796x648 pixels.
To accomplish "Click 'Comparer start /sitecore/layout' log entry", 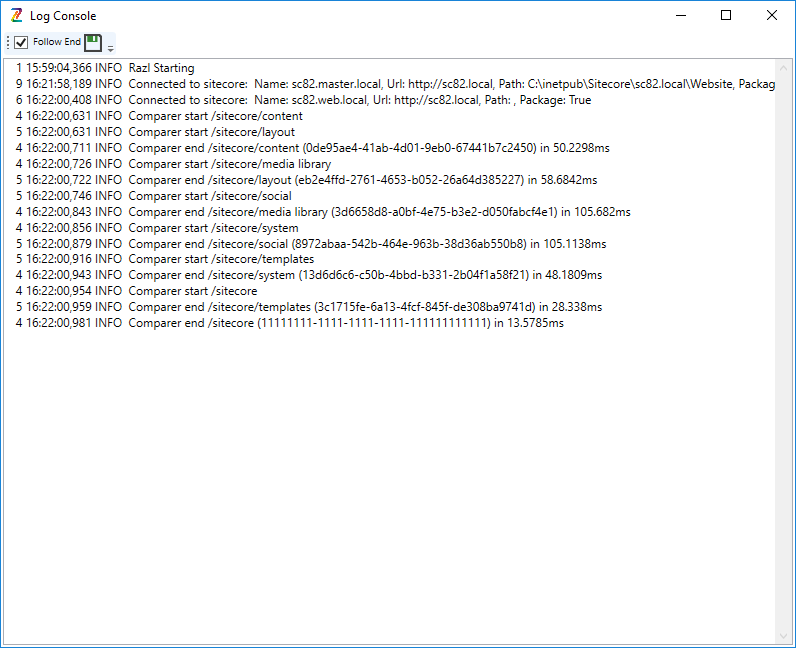I will coord(155,132).
